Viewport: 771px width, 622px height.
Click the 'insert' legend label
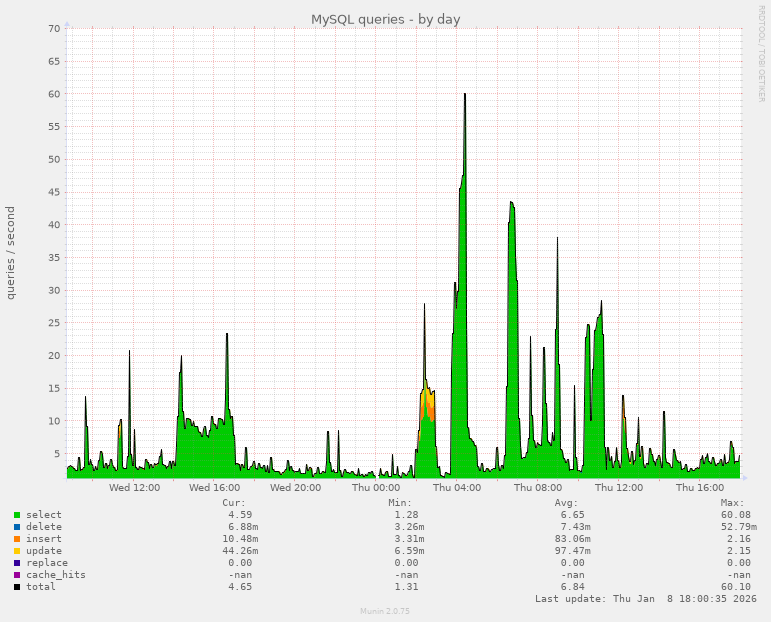44,539
